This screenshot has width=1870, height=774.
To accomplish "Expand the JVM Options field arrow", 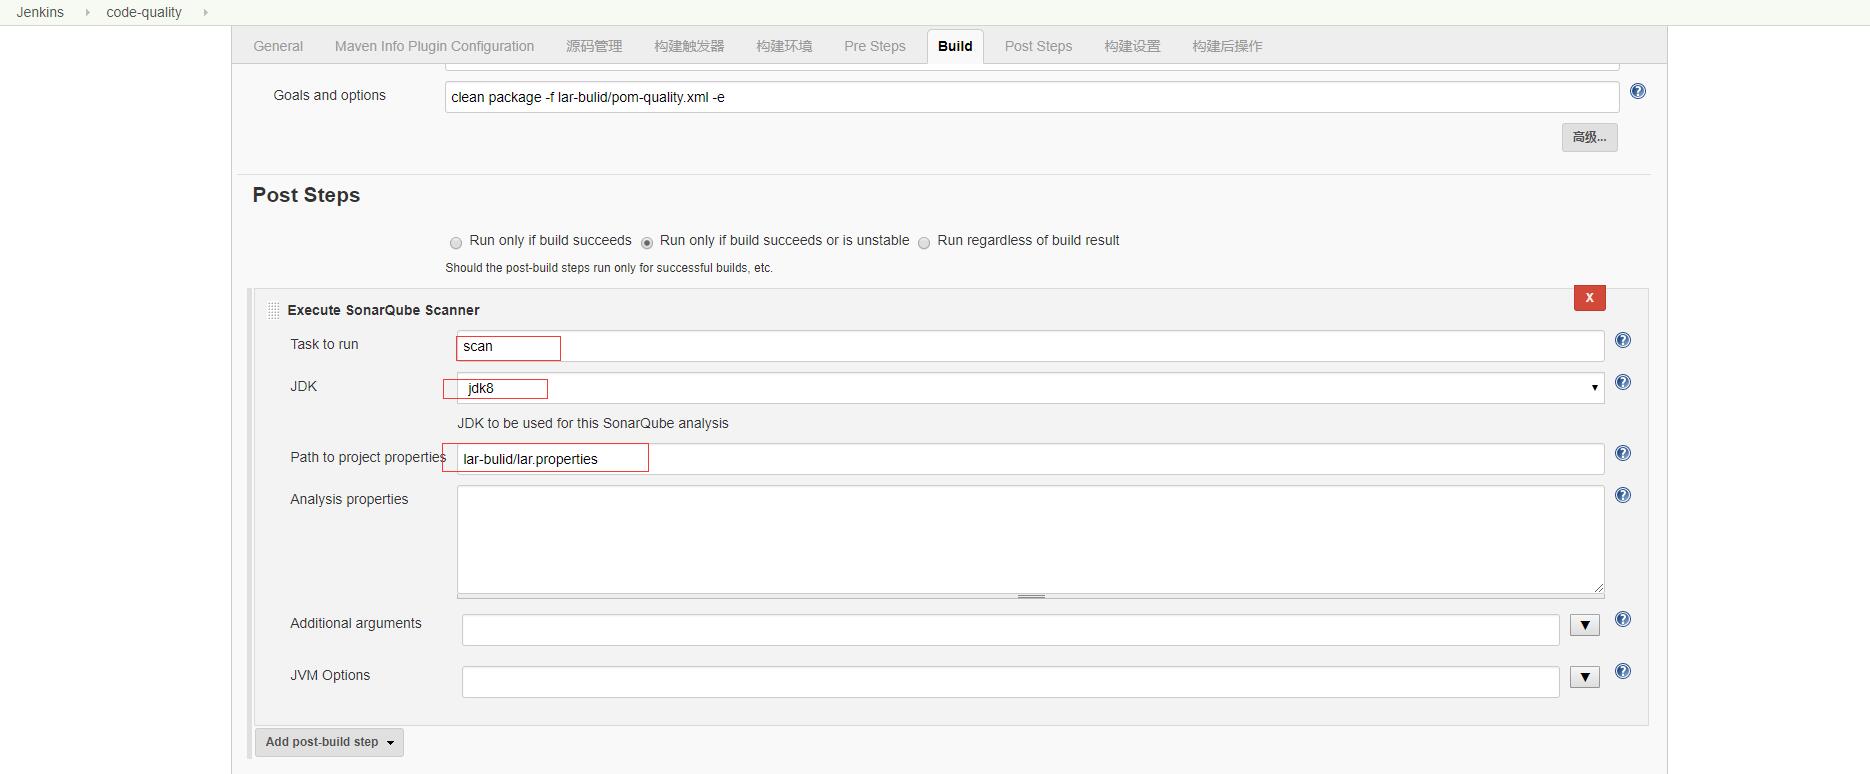I will pyautogui.click(x=1584, y=678).
